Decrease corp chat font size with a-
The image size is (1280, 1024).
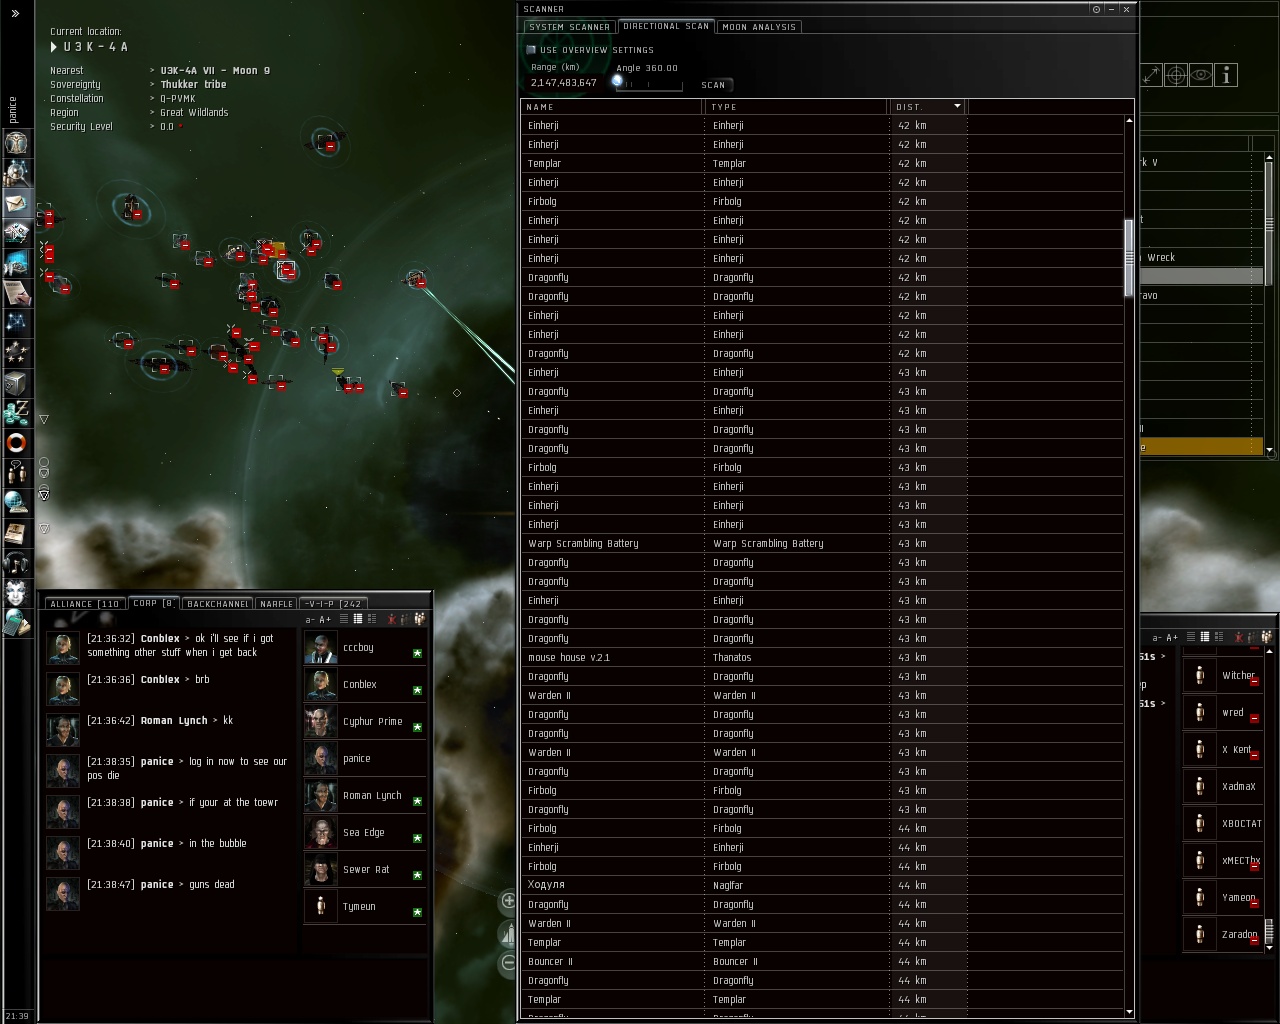pos(310,620)
